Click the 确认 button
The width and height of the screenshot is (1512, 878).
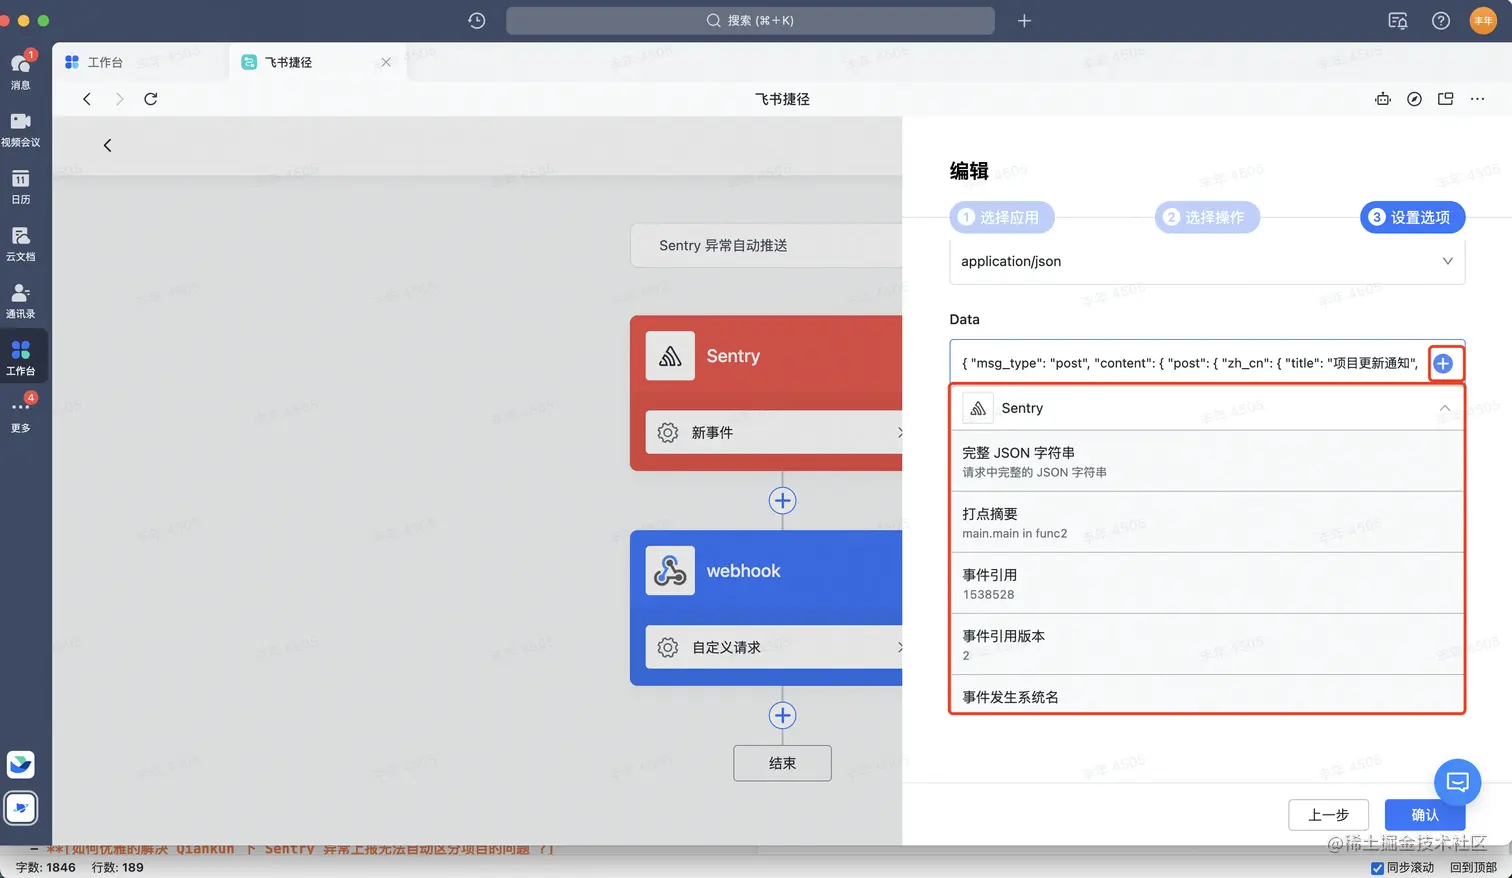(1424, 815)
